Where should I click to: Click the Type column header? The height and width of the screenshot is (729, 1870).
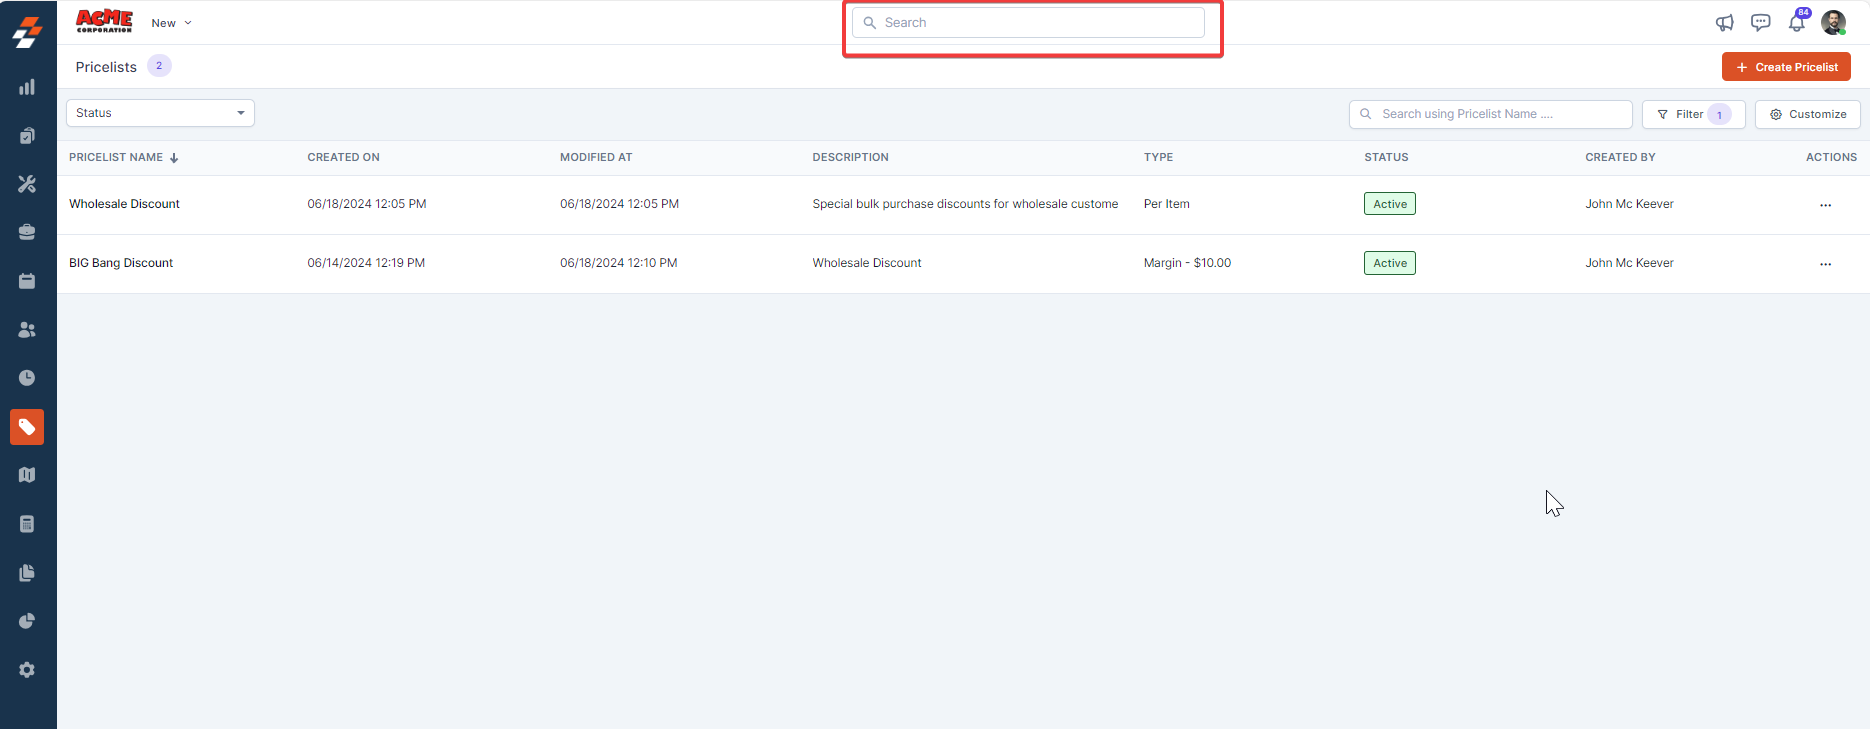click(x=1159, y=157)
